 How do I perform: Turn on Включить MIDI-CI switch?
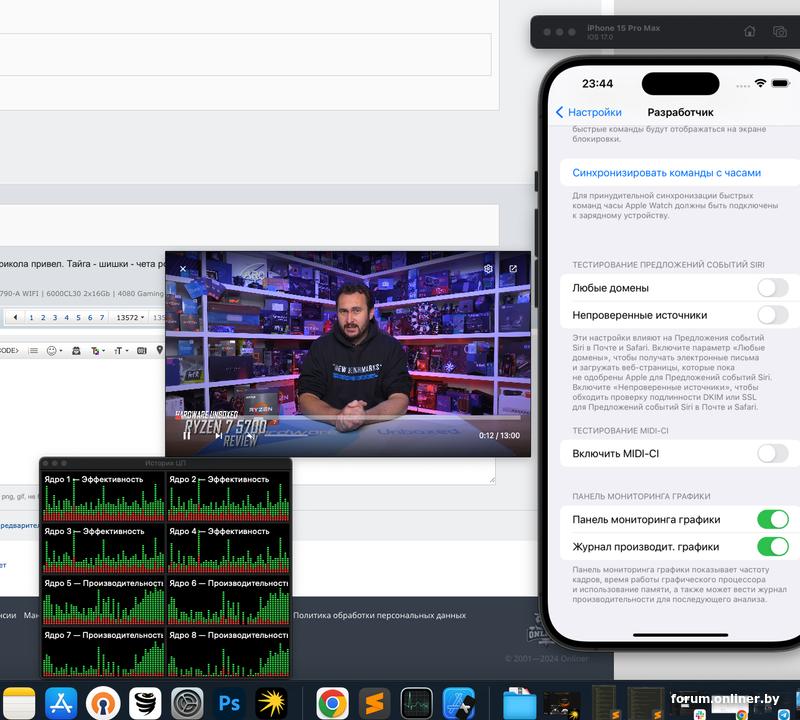click(772, 454)
